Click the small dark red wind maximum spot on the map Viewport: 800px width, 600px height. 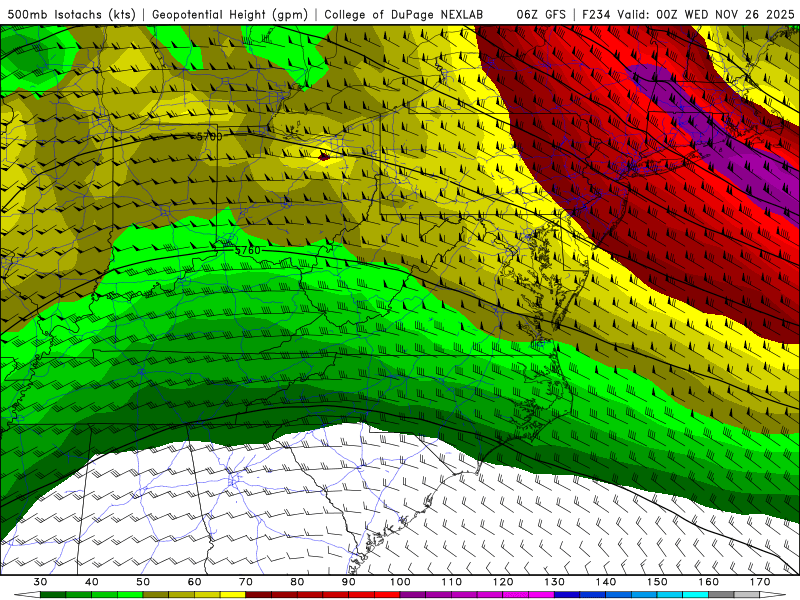324,157
